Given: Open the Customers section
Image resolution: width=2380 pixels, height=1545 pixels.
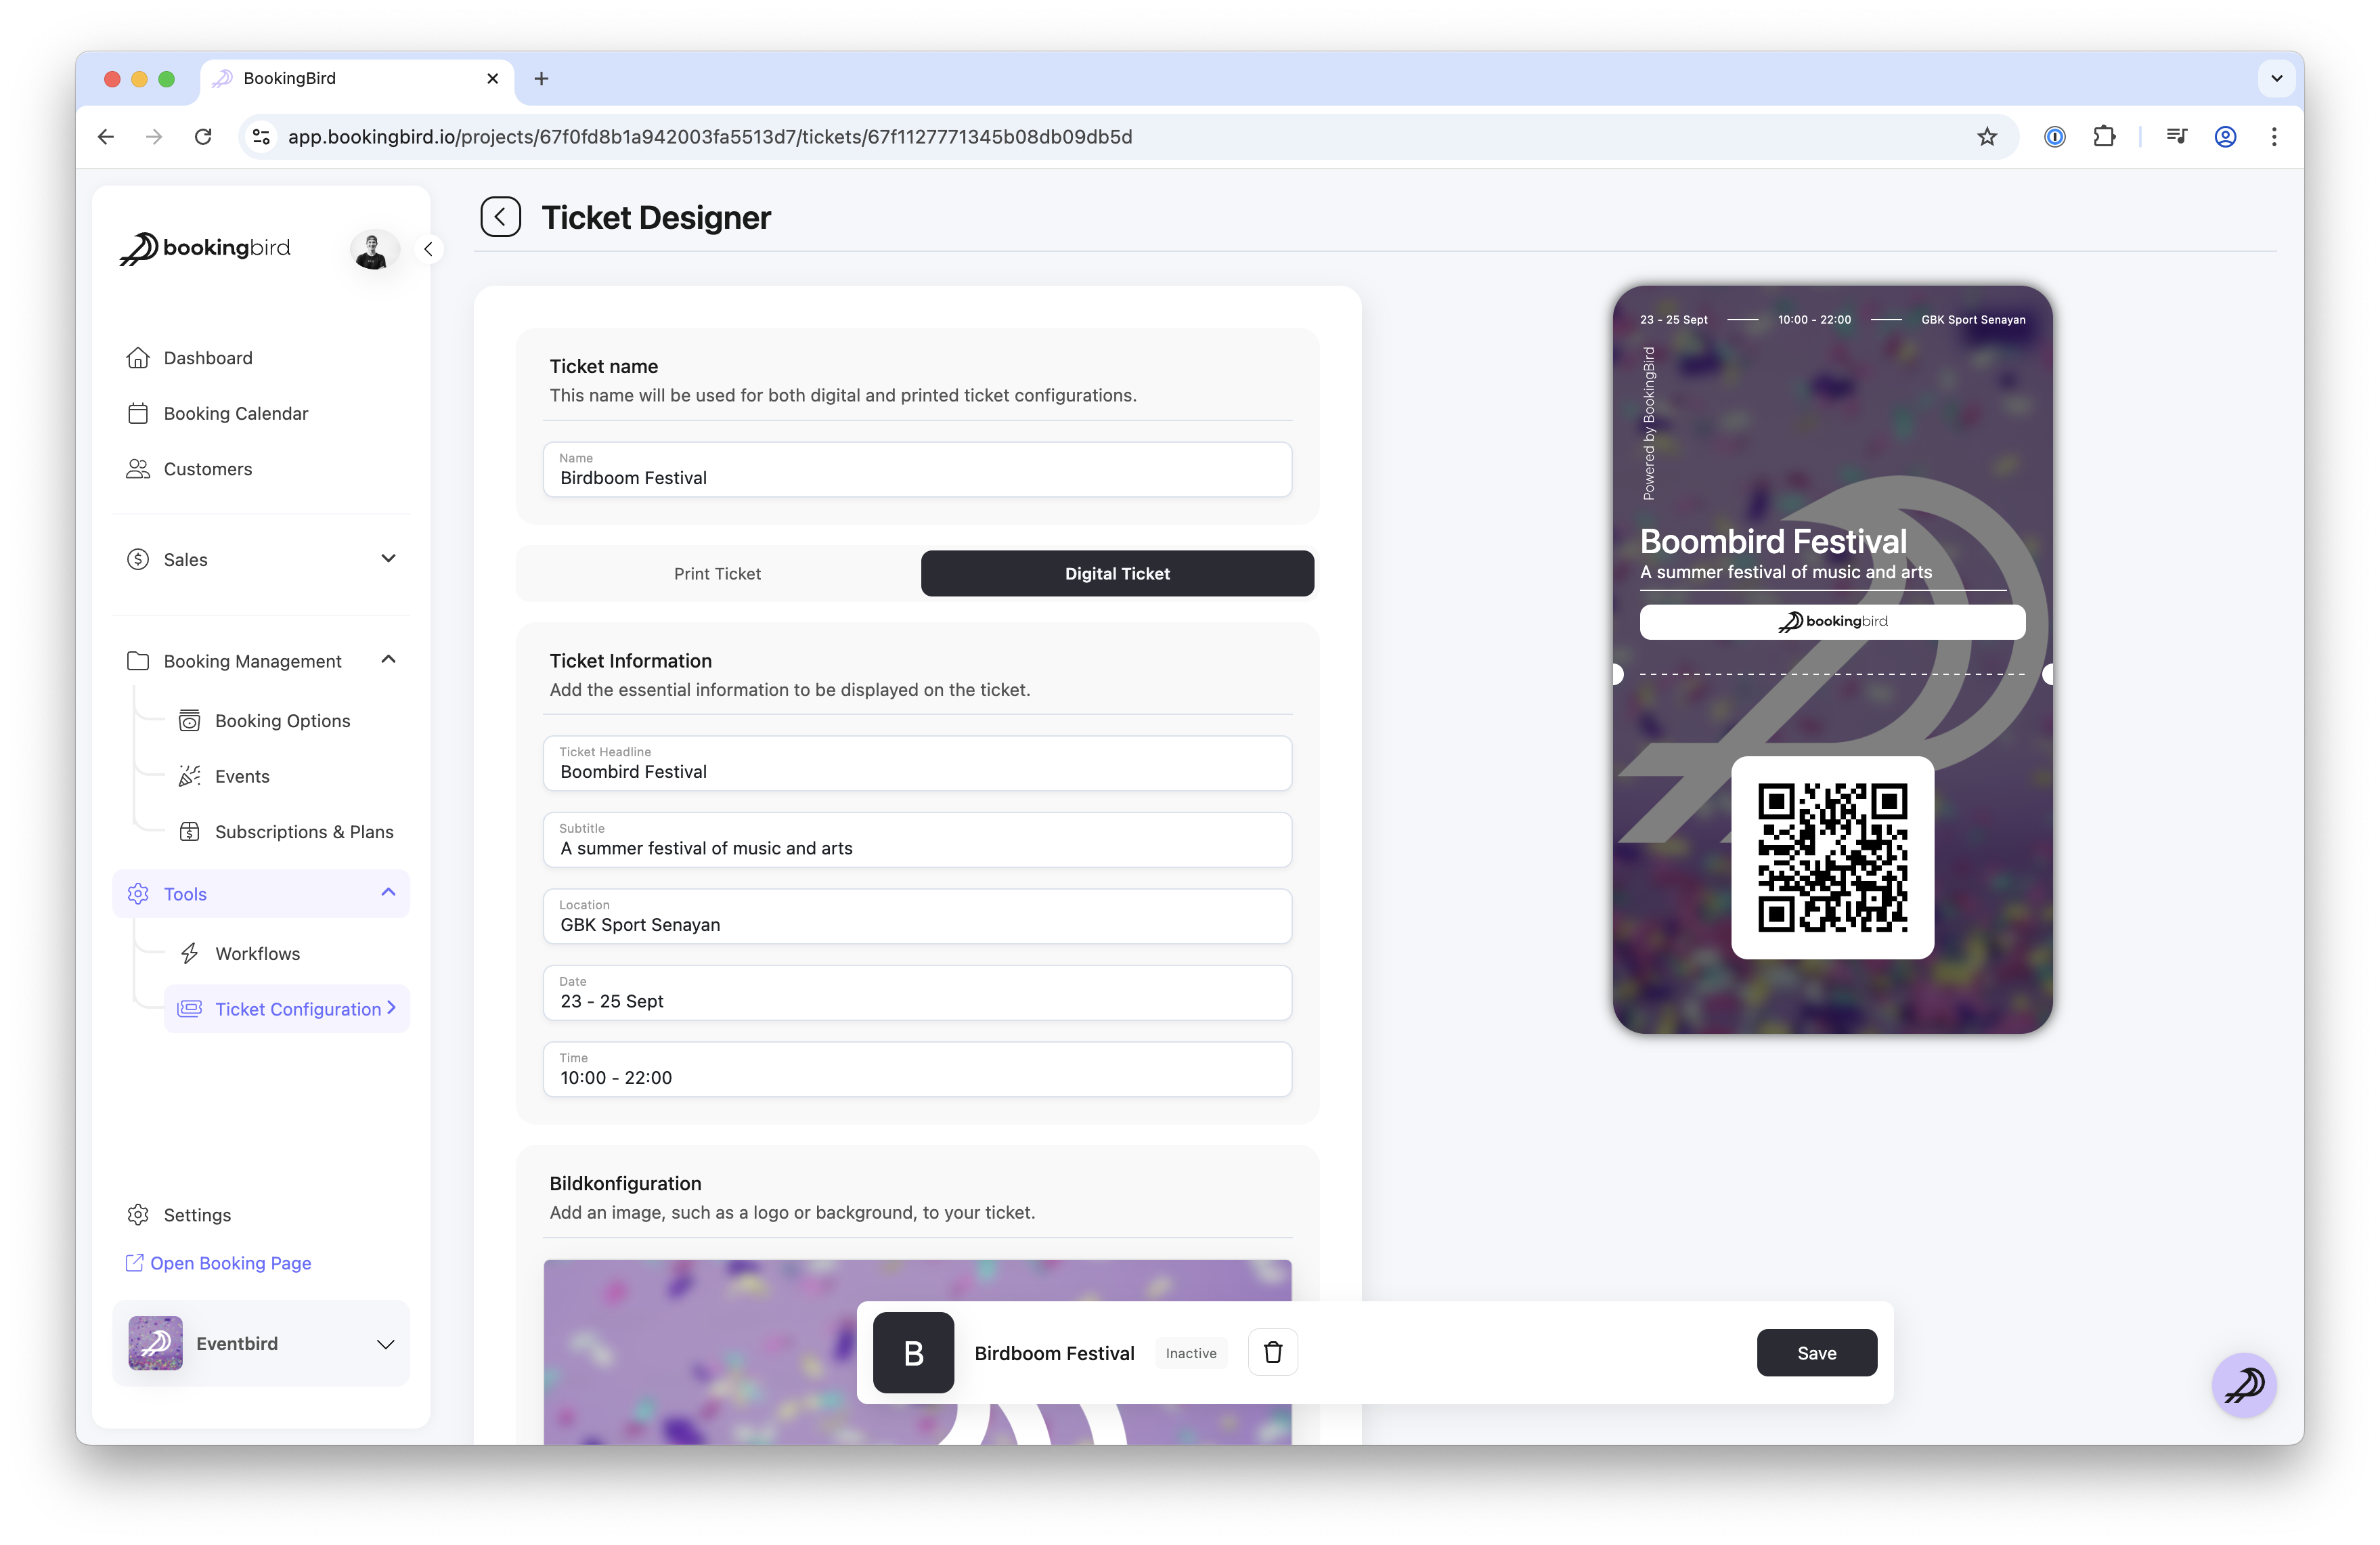Looking at the screenshot, I should pos(207,469).
